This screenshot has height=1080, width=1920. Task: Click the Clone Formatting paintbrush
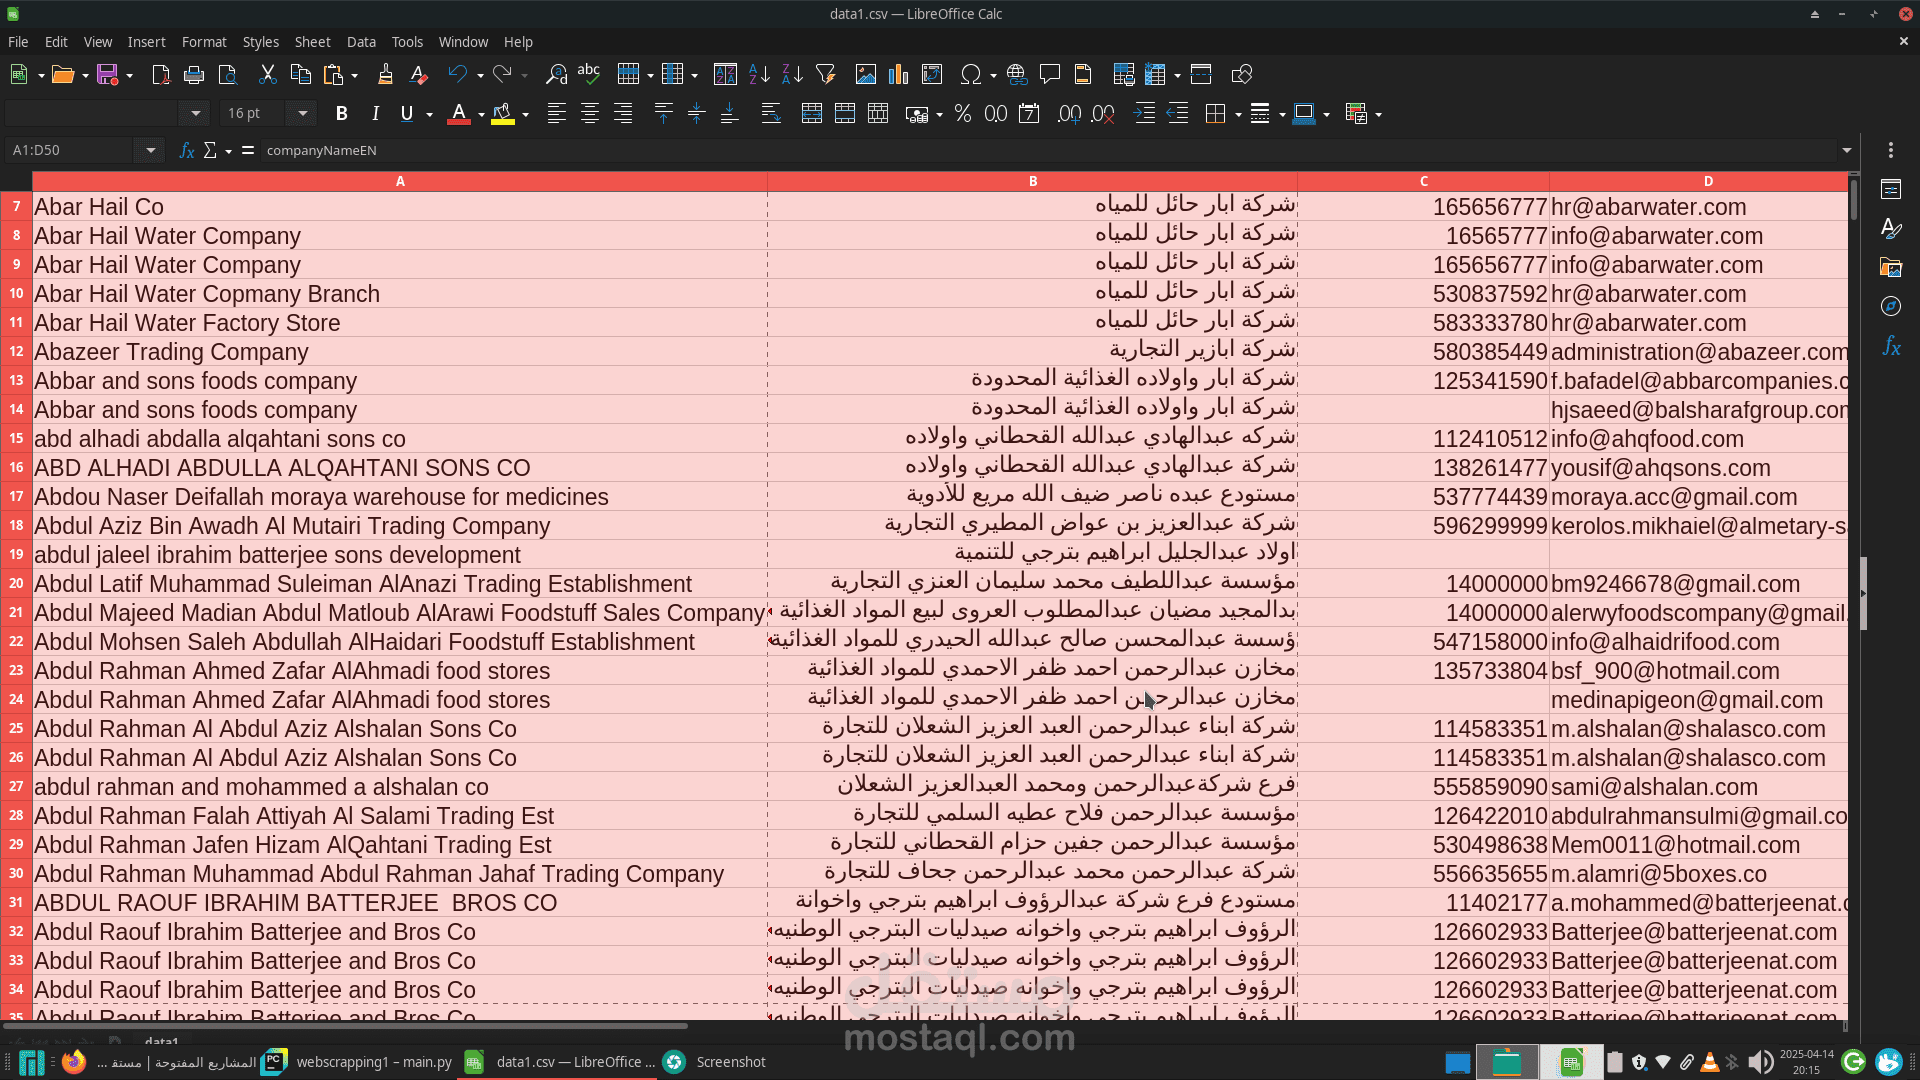tap(385, 74)
